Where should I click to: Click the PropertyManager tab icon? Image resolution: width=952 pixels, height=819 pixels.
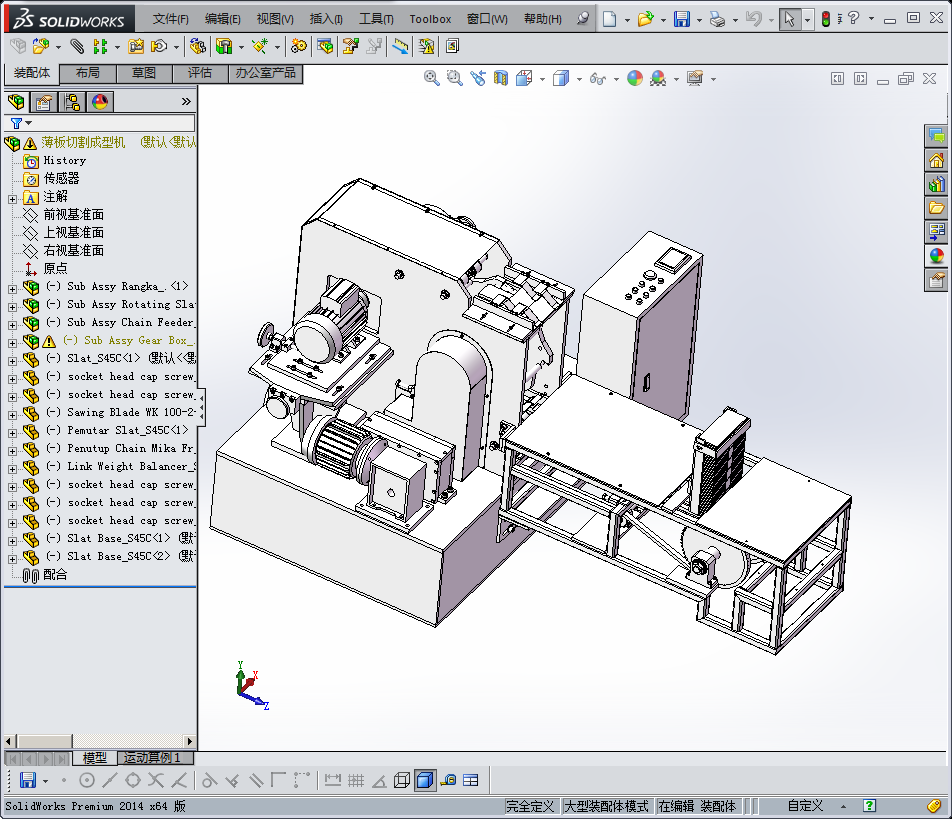click(x=44, y=102)
